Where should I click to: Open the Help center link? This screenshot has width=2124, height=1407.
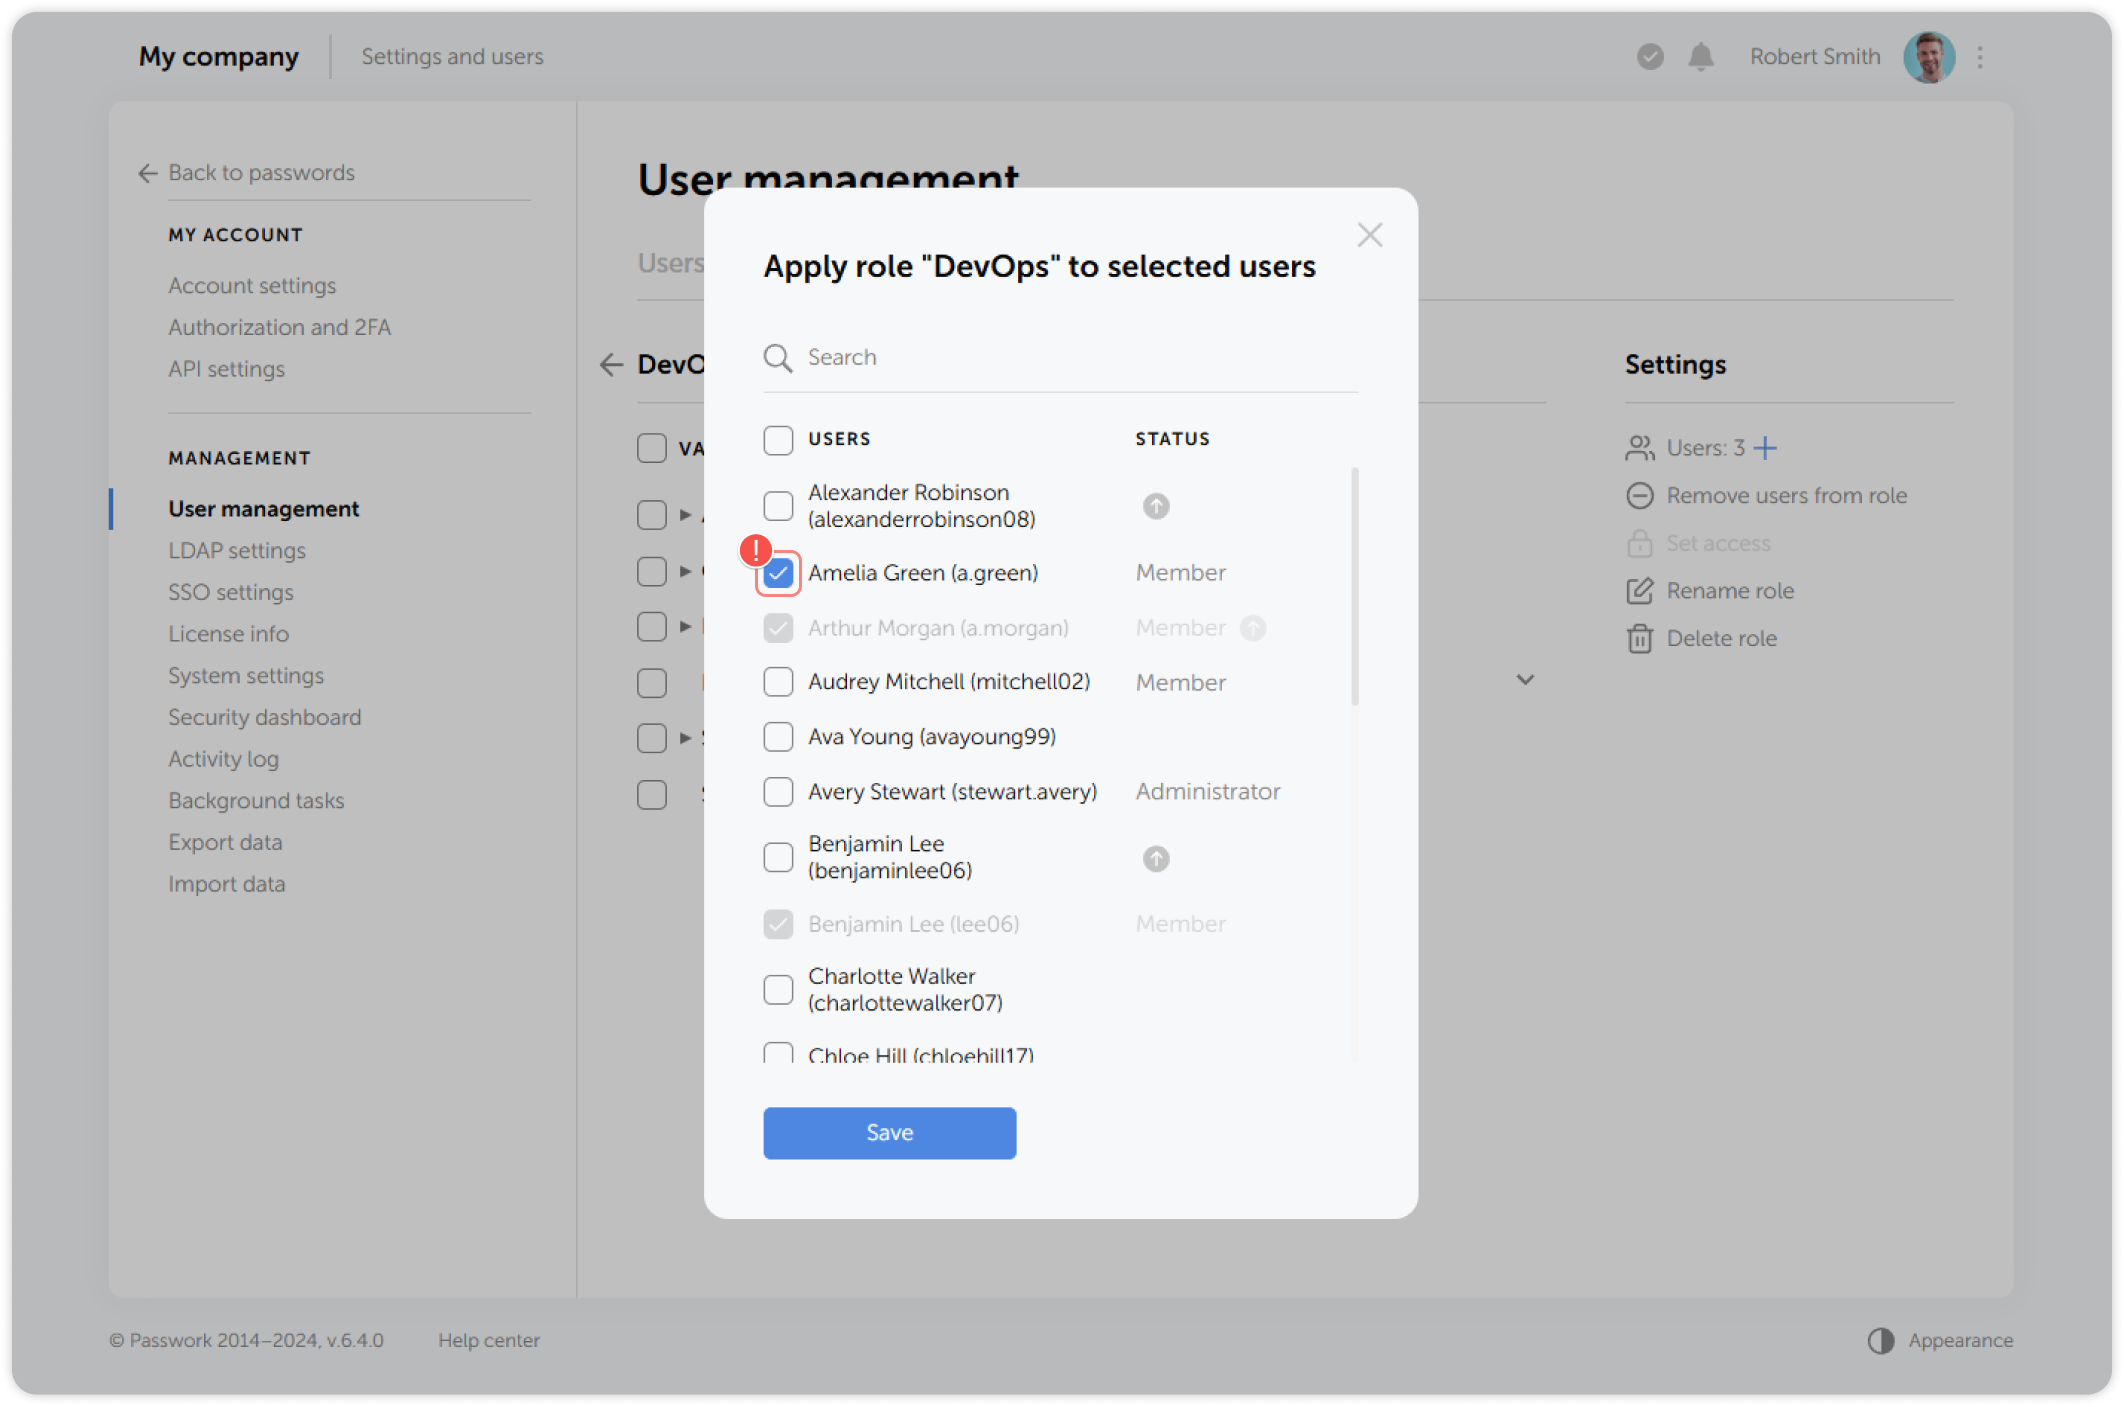click(489, 1340)
